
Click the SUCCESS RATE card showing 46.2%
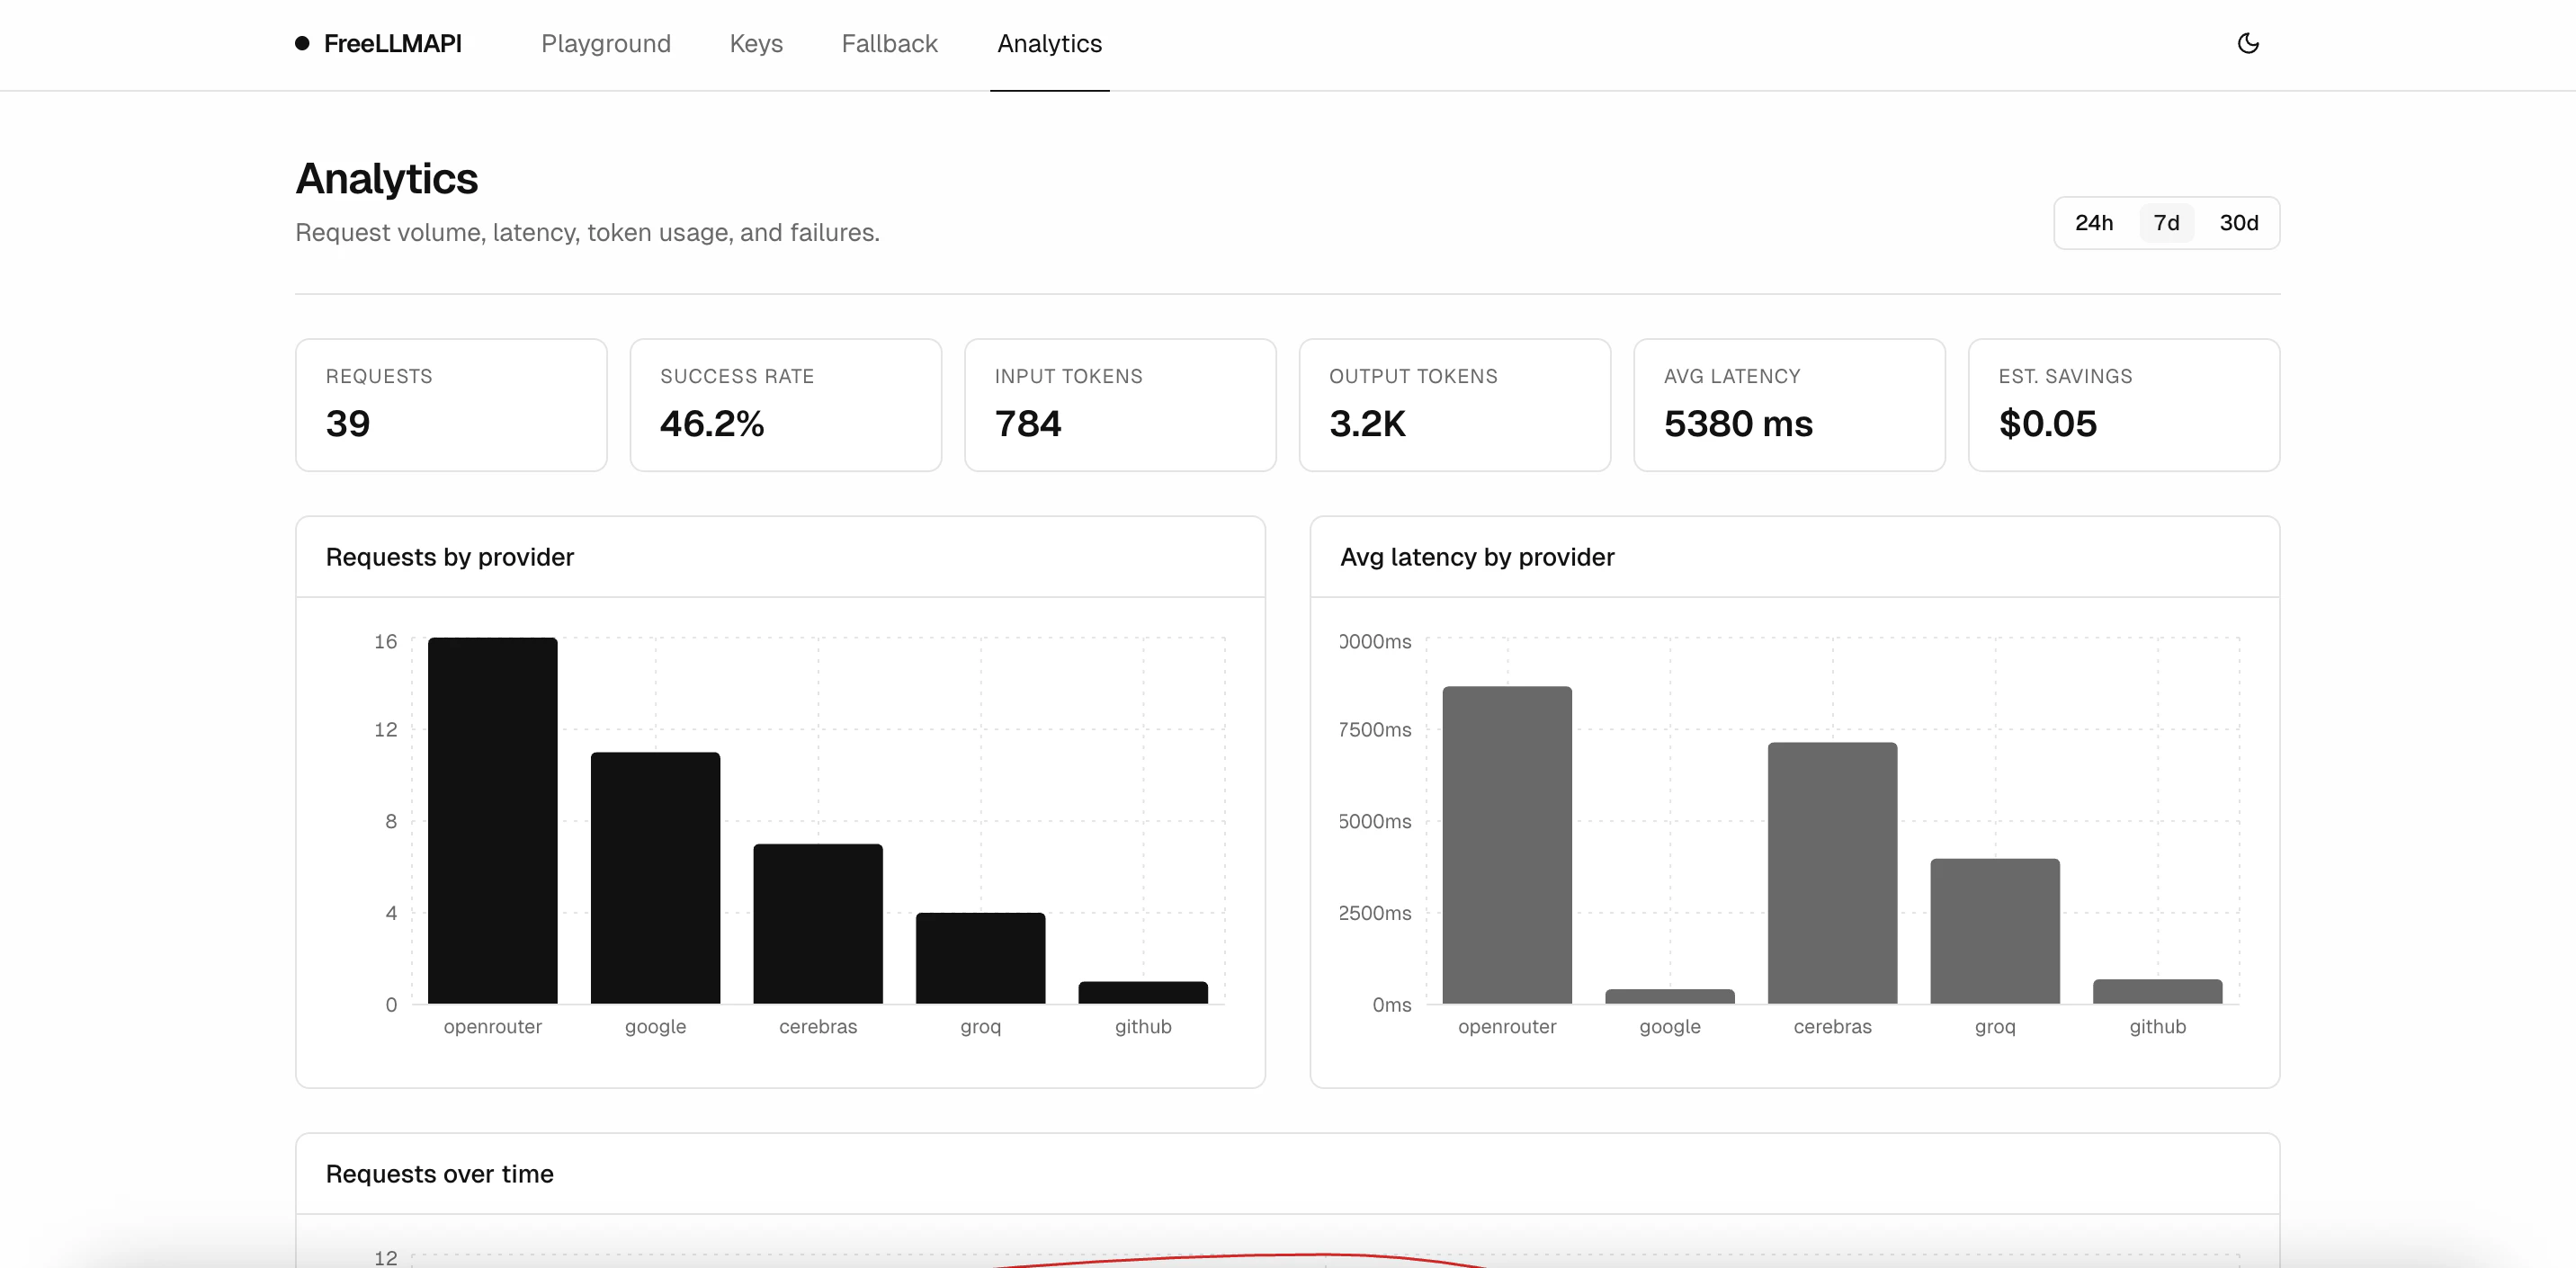[x=786, y=404]
